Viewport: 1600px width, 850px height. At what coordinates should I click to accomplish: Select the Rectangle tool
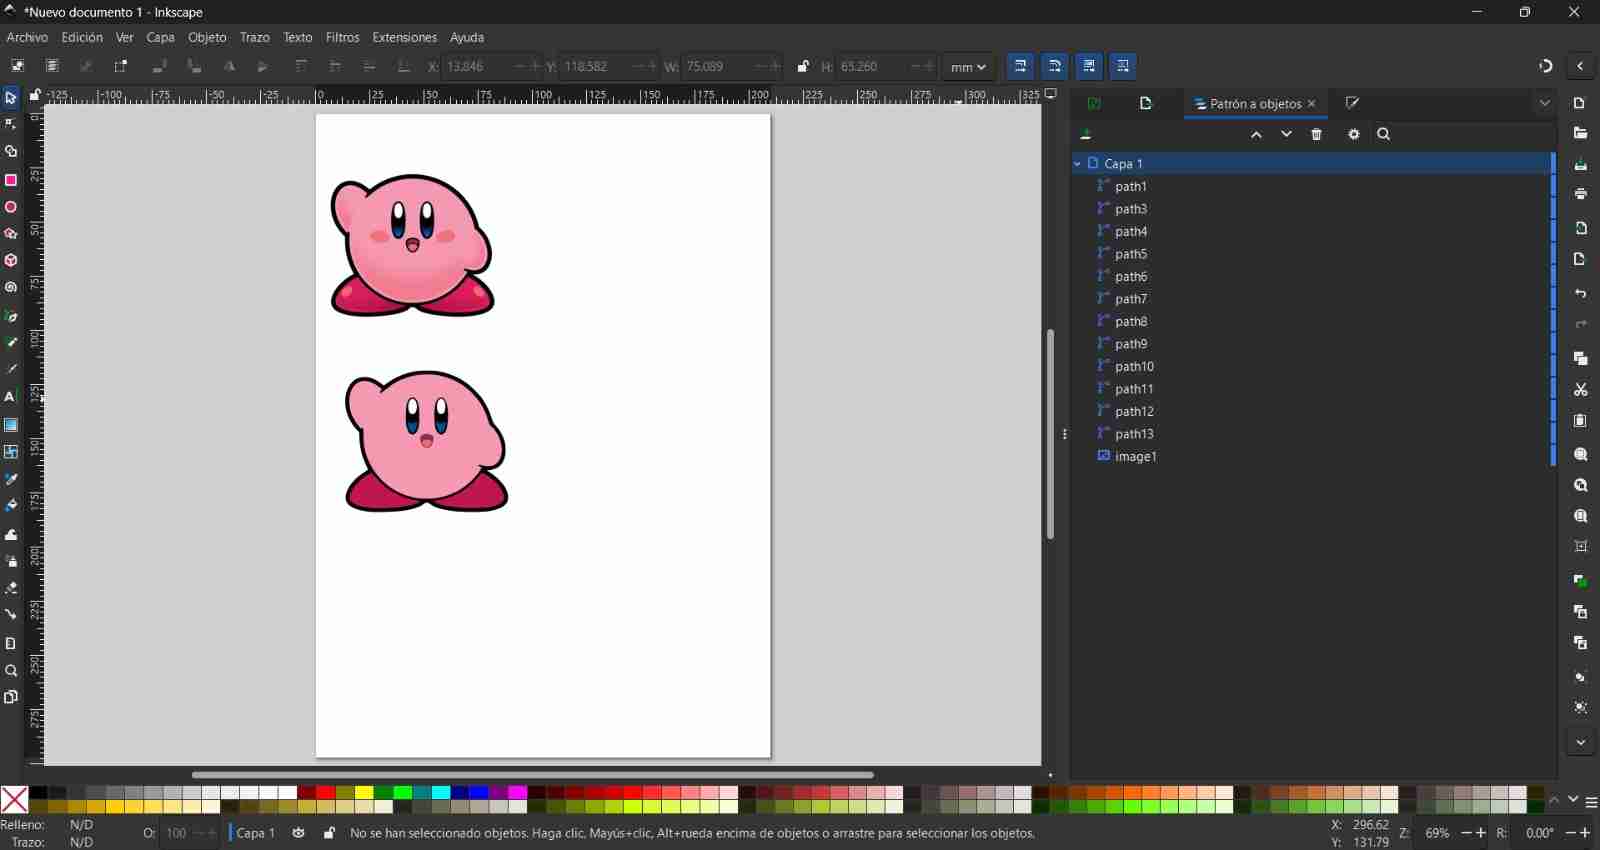click(11, 180)
